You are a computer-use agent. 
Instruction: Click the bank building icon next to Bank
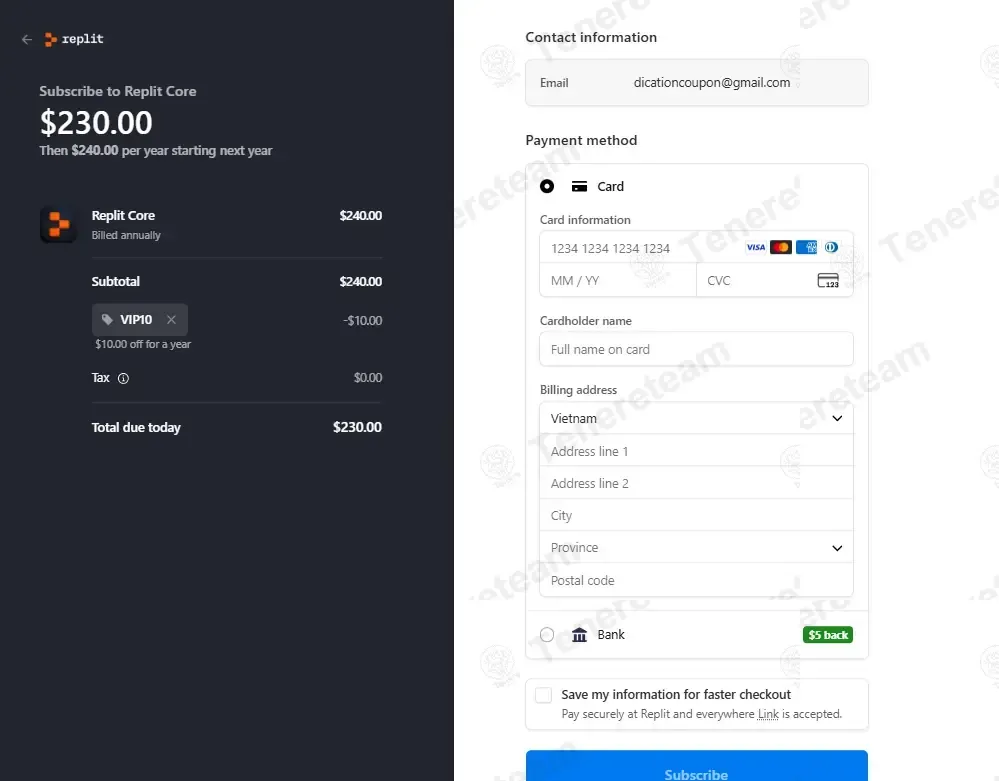tap(579, 634)
